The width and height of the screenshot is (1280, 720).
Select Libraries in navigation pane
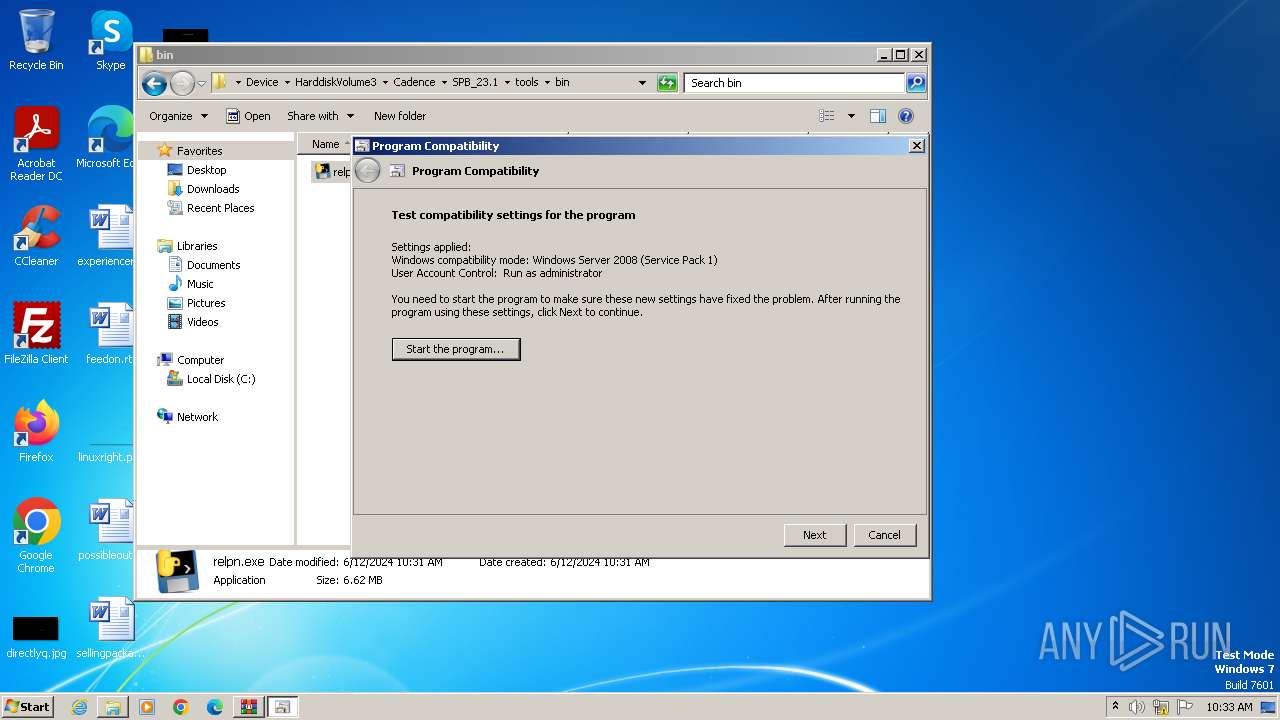197,246
